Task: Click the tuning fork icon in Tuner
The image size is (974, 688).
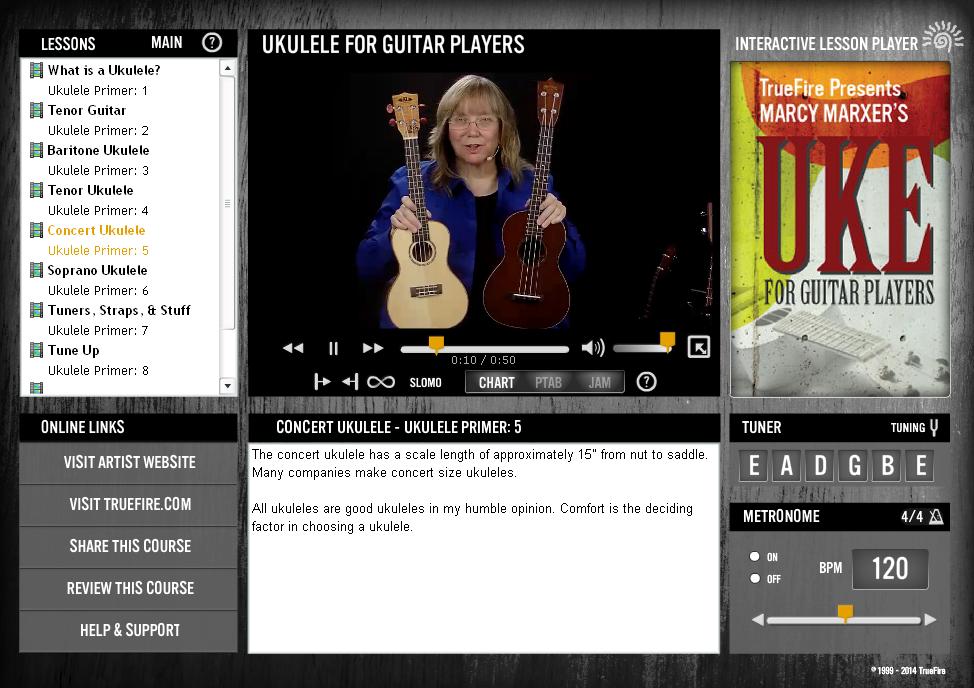Action: pos(934,427)
